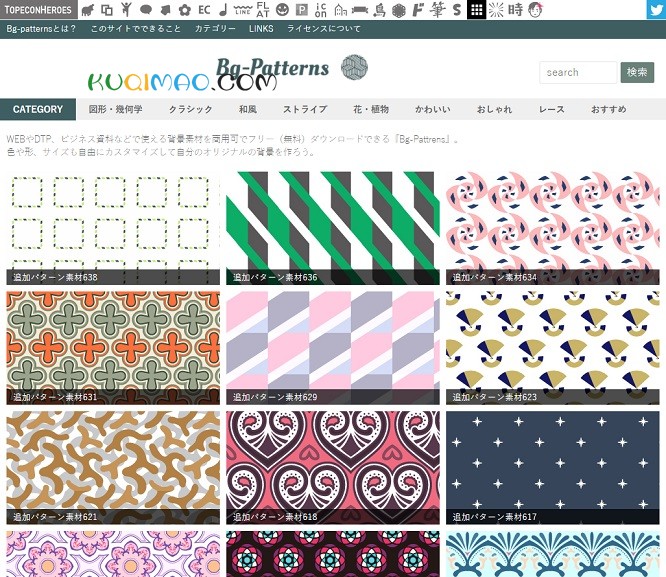Select the 和風 category
Image resolution: width=666 pixels, height=577 pixels.
coord(248,109)
